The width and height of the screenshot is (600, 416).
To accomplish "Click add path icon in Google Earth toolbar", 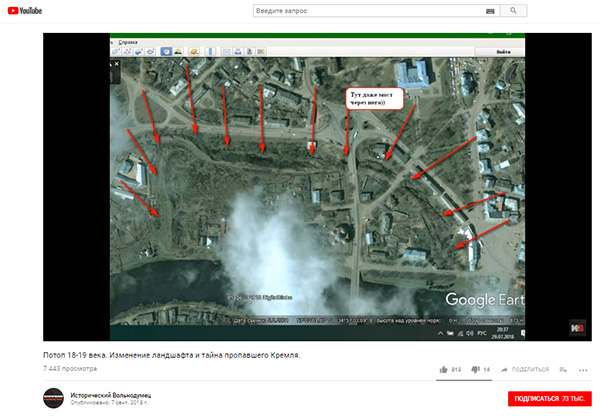I will click(x=127, y=52).
